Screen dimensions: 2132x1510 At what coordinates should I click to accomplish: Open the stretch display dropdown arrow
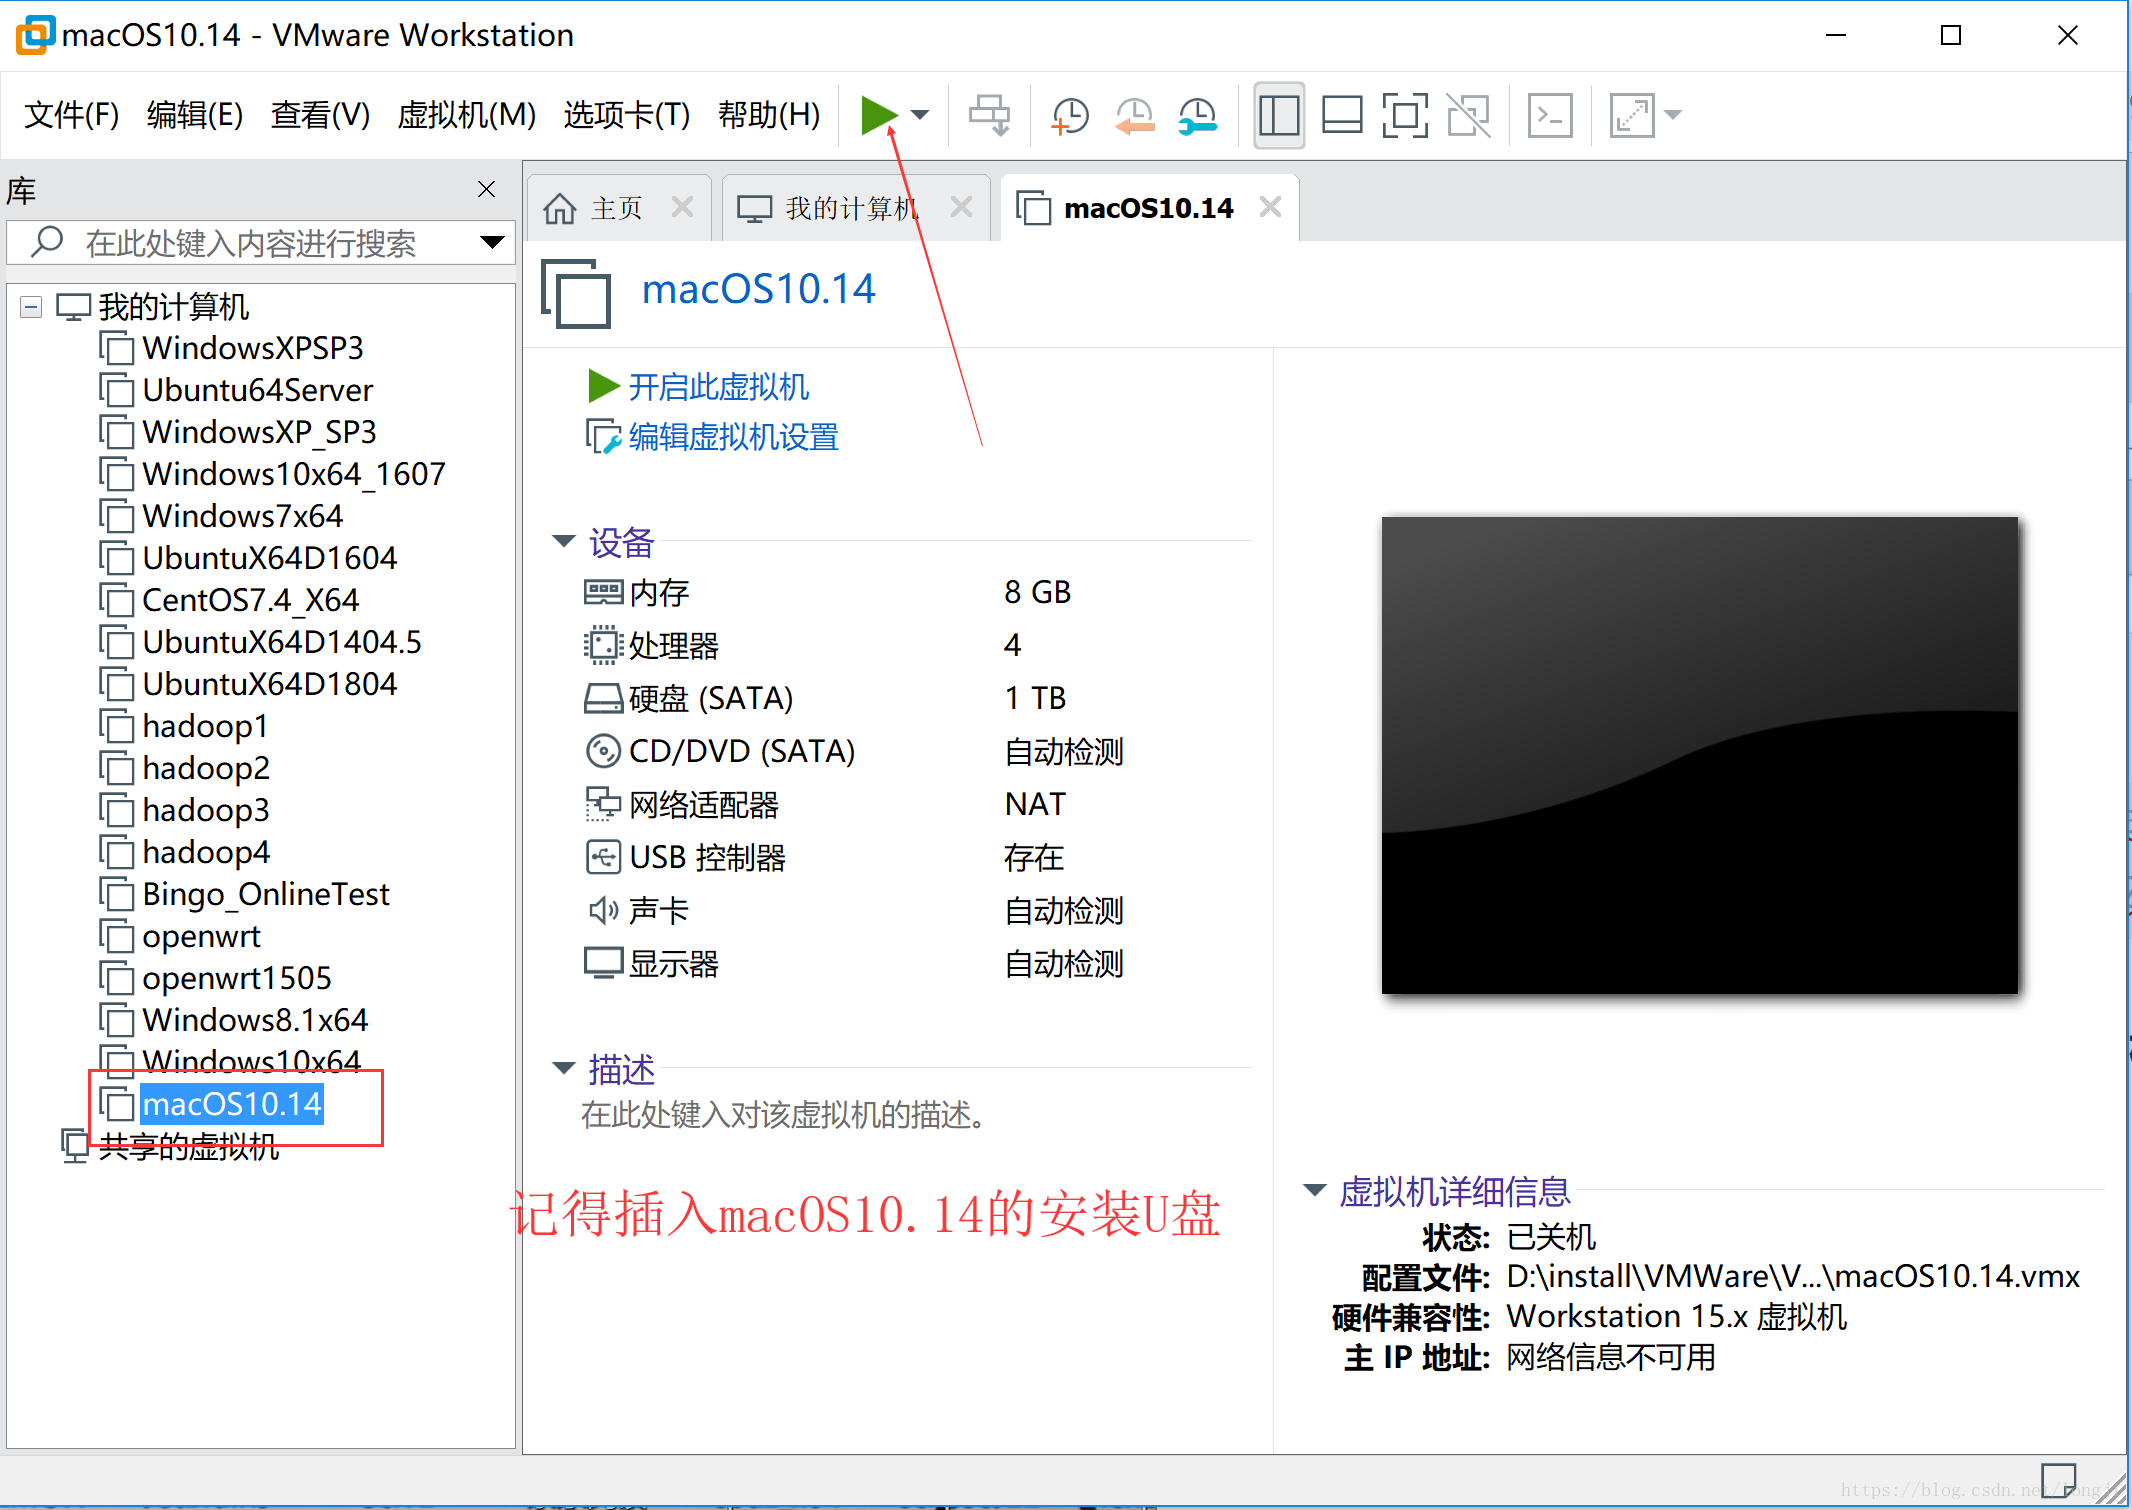click(1673, 115)
